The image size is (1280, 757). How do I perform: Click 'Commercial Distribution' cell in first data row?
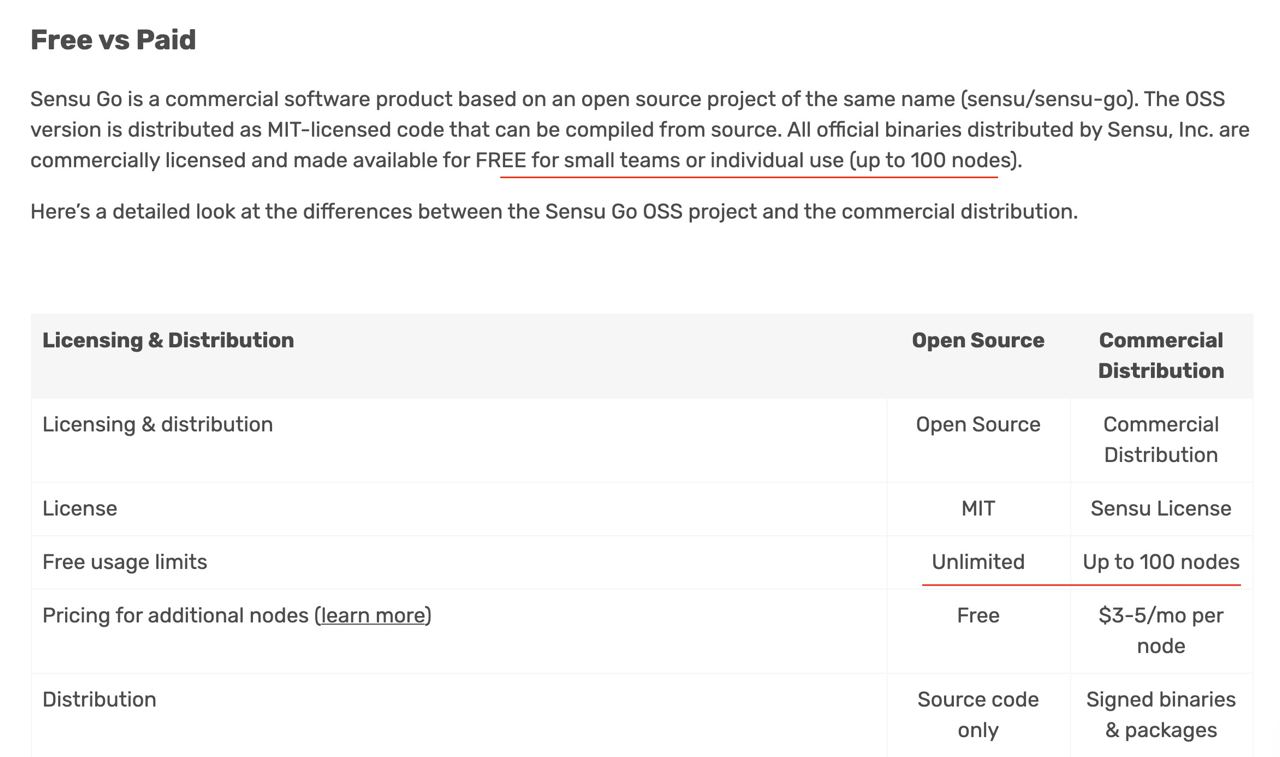(x=1161, y=439)
